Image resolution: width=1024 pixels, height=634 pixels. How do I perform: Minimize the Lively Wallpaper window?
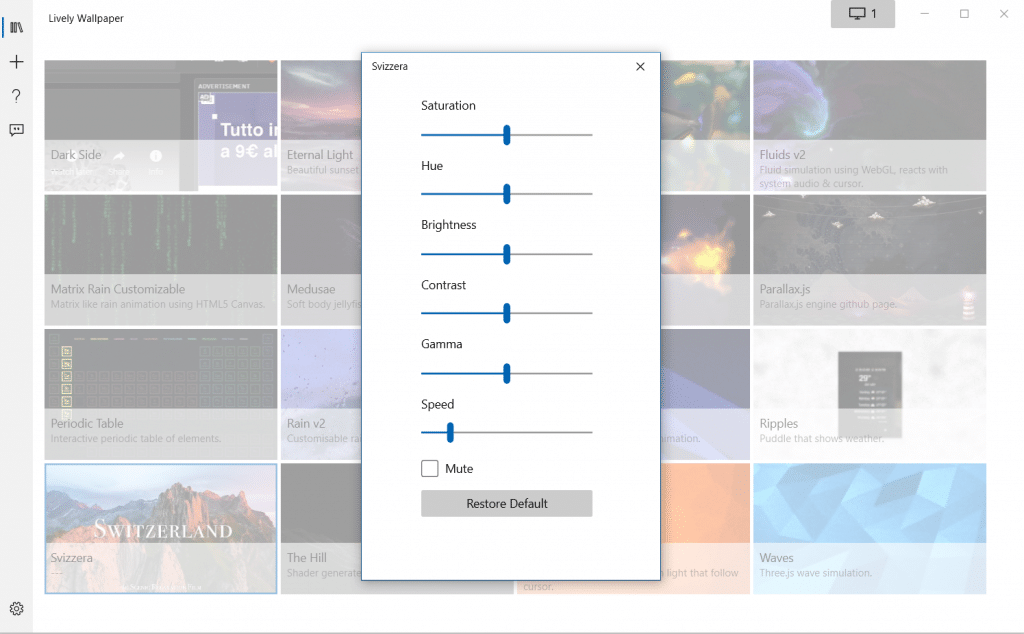click(x=925, y=14)
